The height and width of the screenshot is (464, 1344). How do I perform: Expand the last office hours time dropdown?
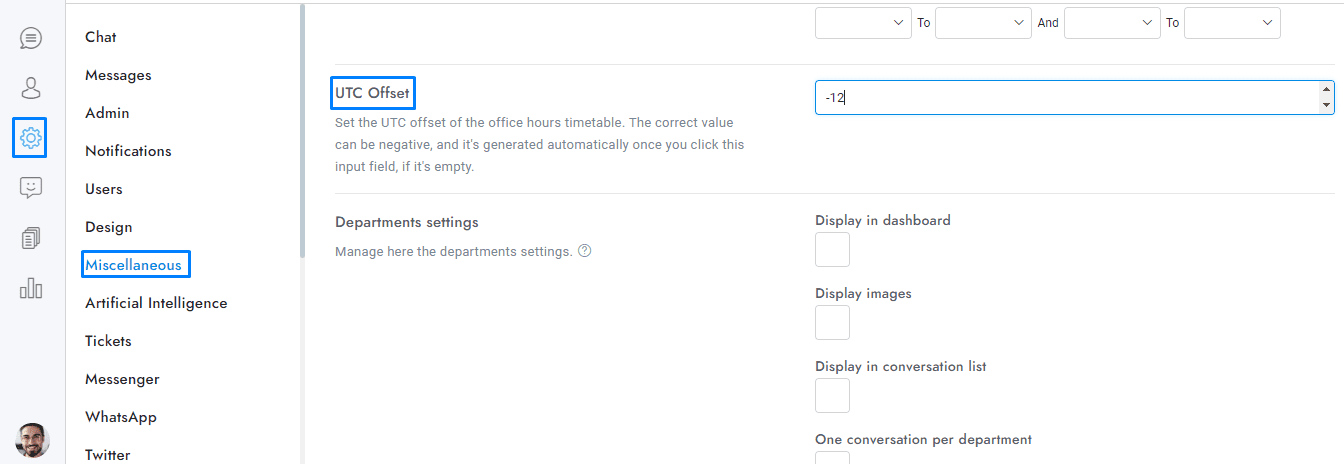click(x=1232, y=23)
